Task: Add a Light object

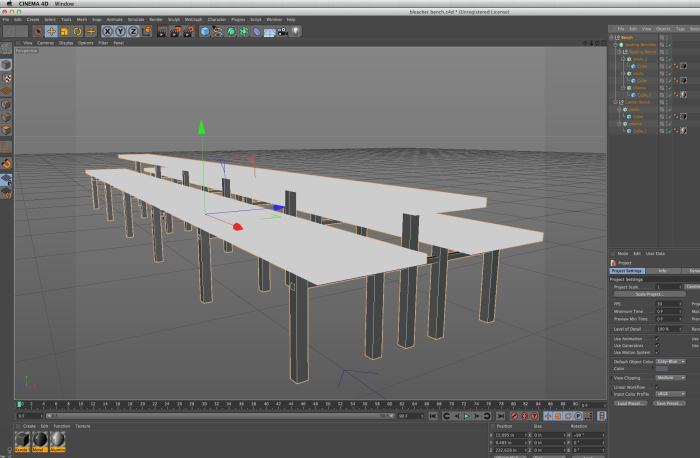Action: click(296, 31)
